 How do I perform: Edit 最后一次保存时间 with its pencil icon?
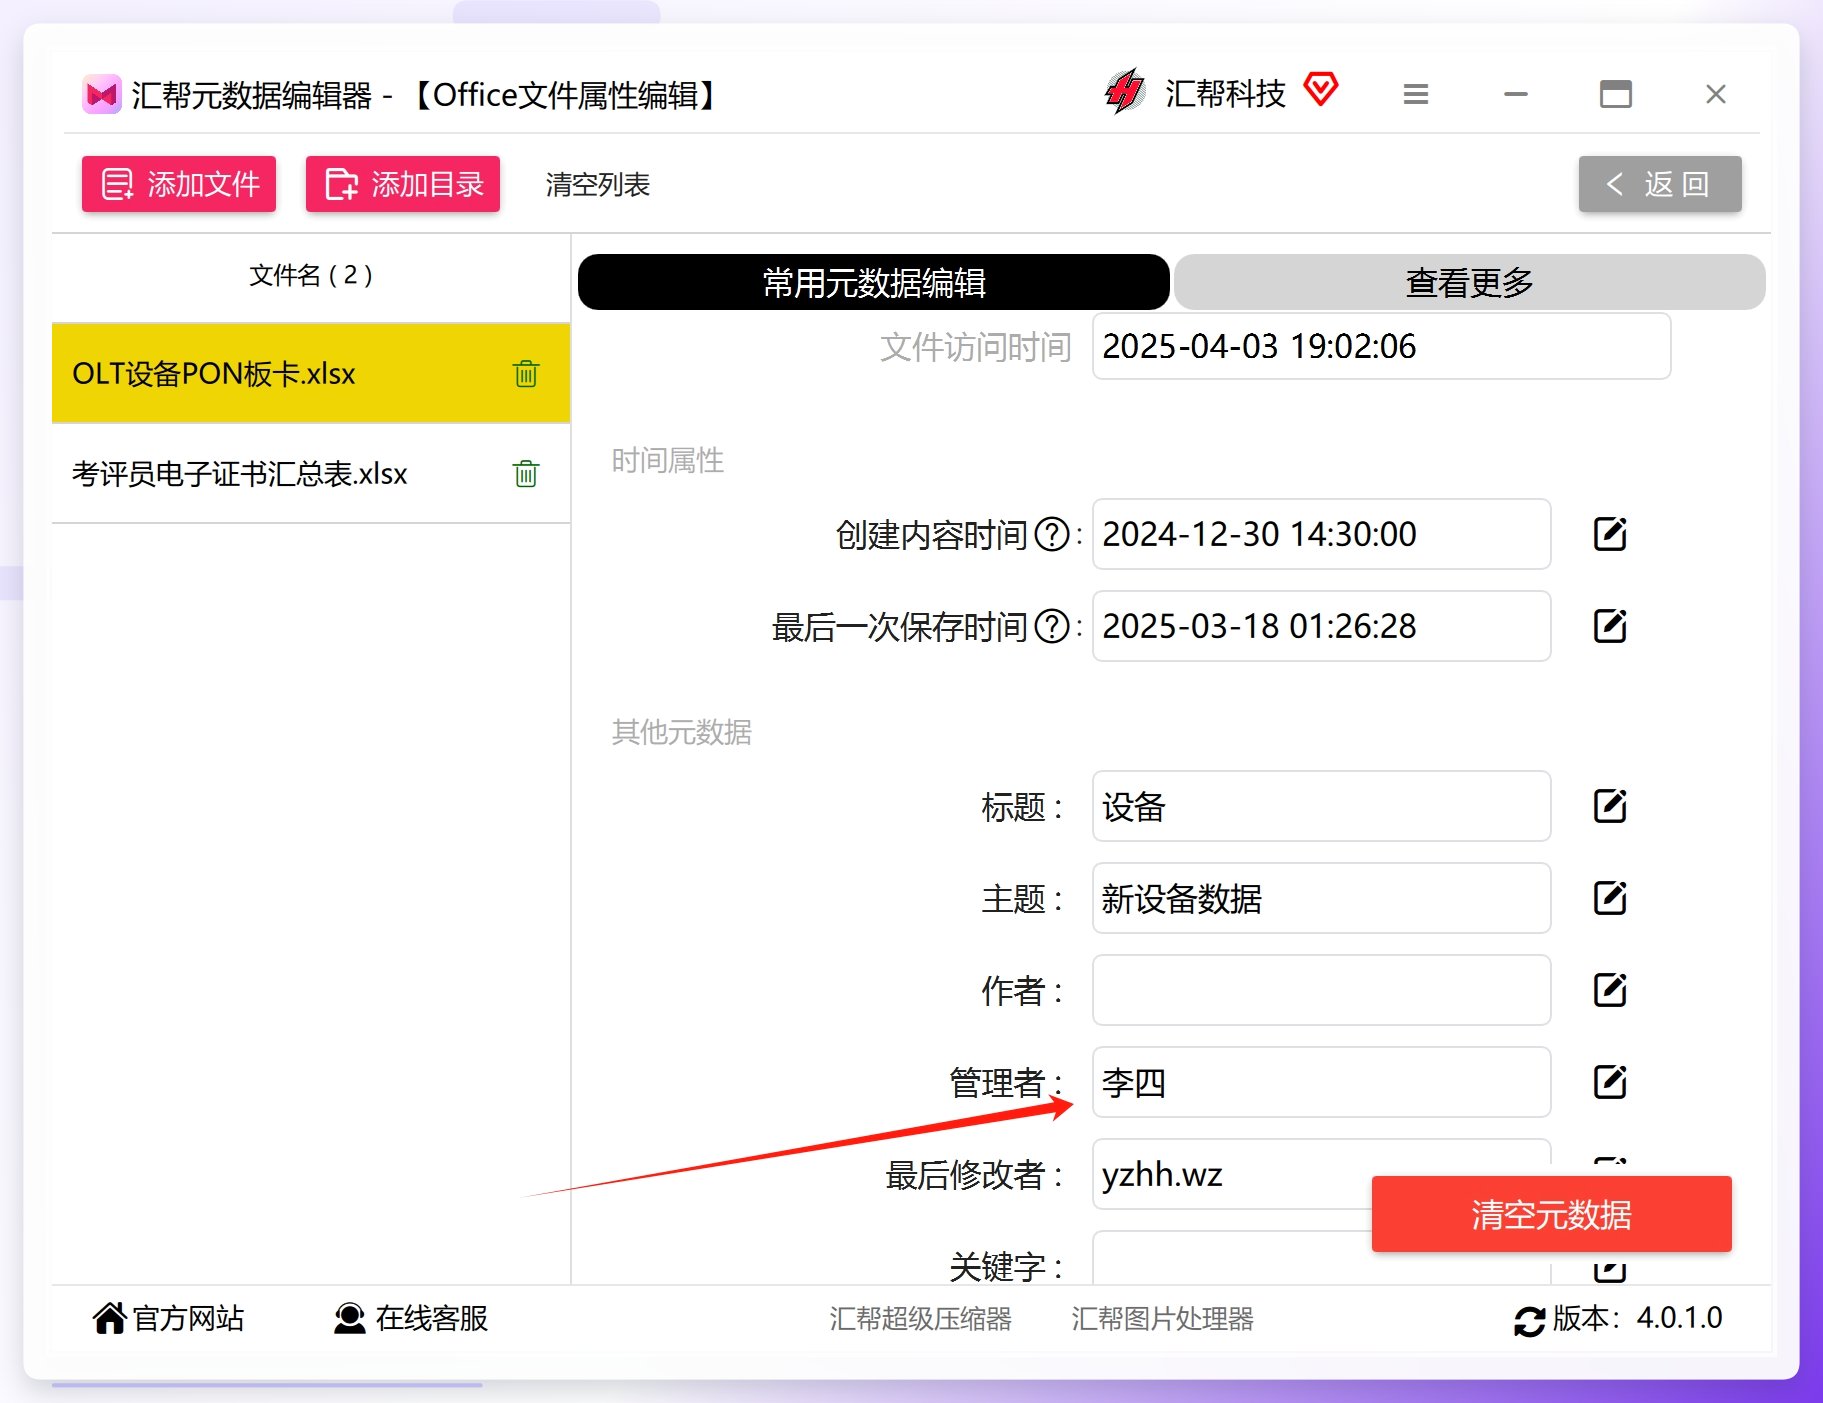[x=1610, y=626]
